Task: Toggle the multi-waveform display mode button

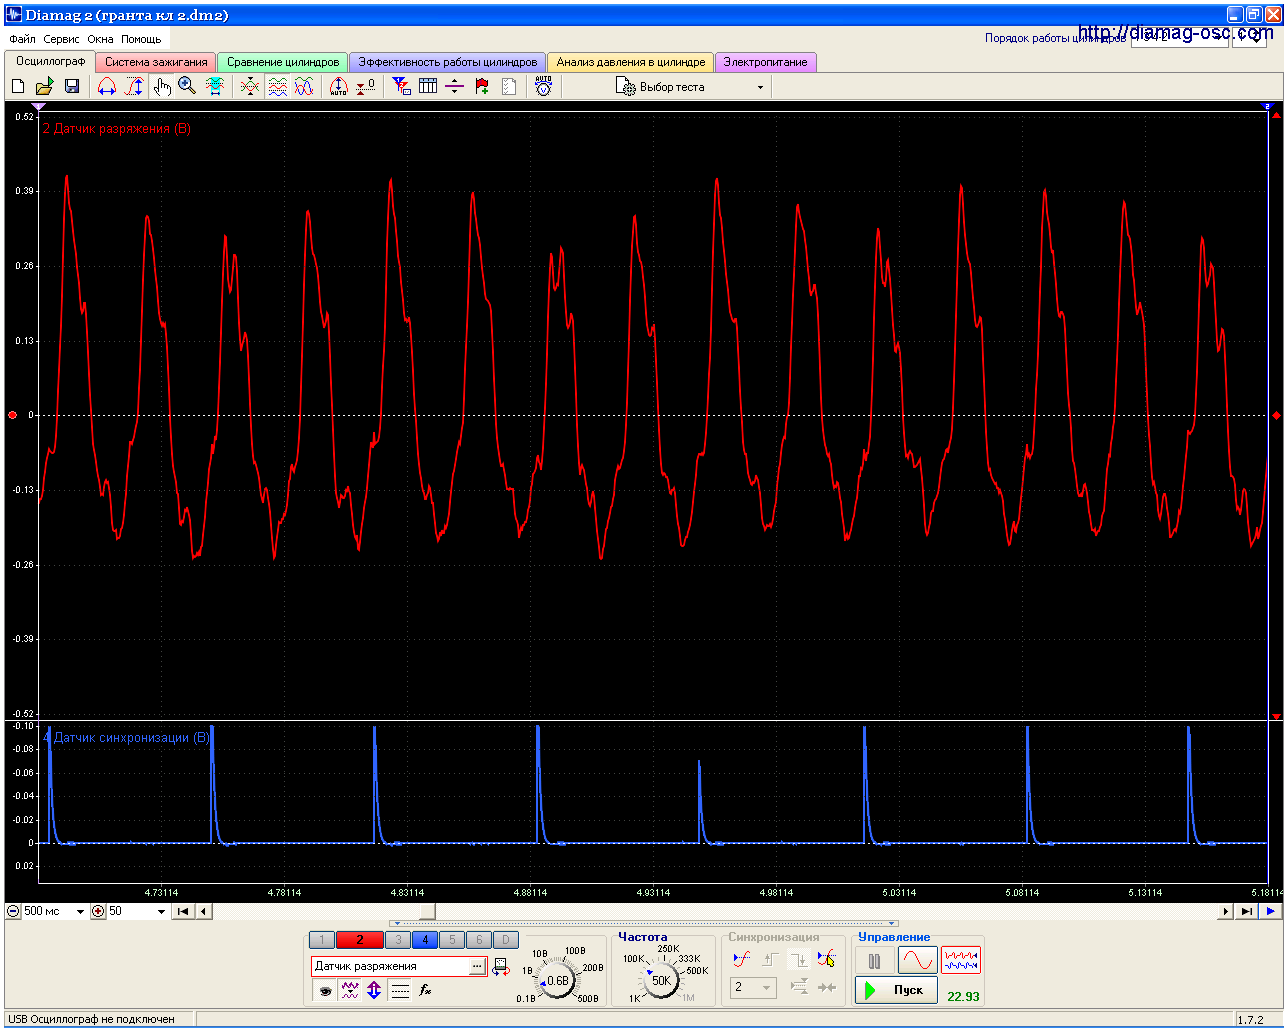Action: tap(961, 961)
